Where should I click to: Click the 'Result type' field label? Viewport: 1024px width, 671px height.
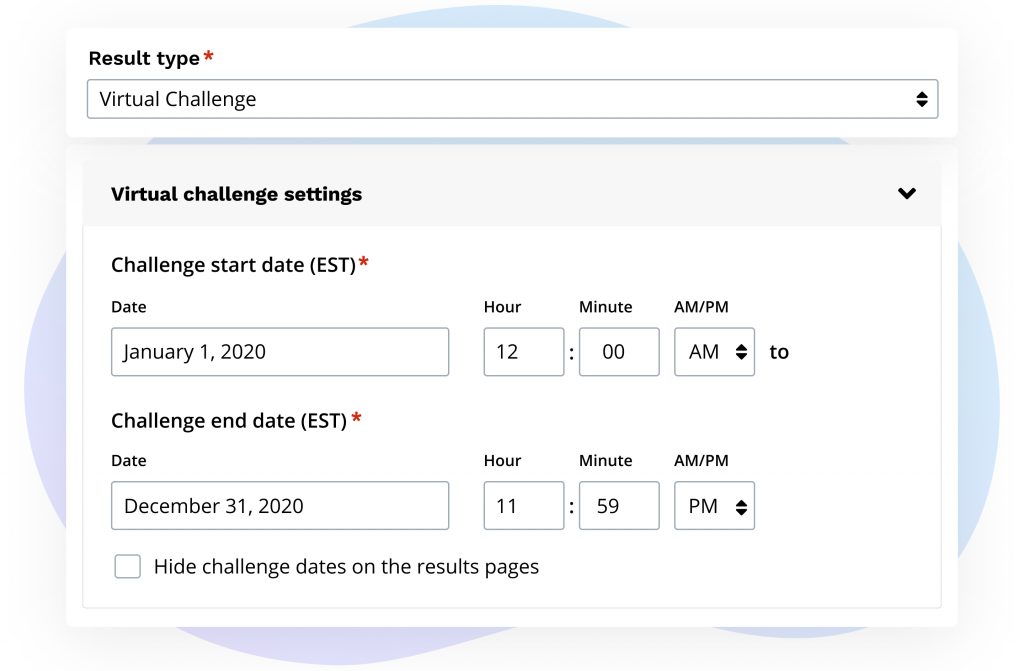144,58
